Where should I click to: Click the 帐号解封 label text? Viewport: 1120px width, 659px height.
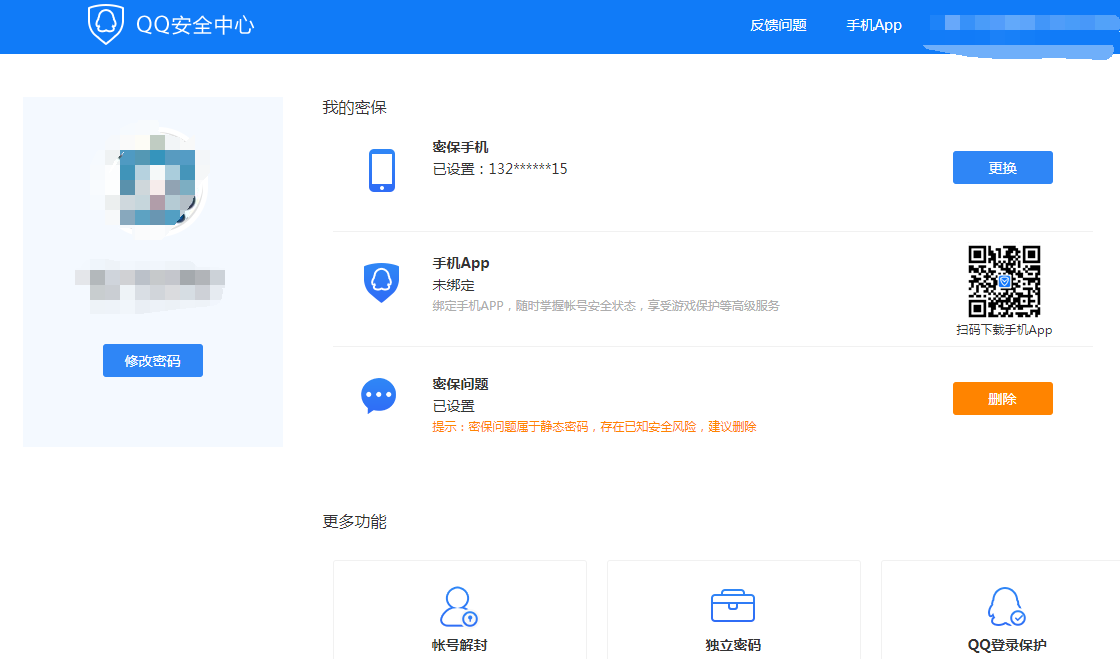click(x=459, y=645)
